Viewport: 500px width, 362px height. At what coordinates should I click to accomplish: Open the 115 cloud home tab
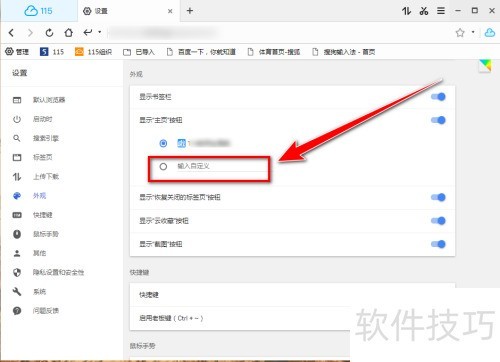point(38,11)
